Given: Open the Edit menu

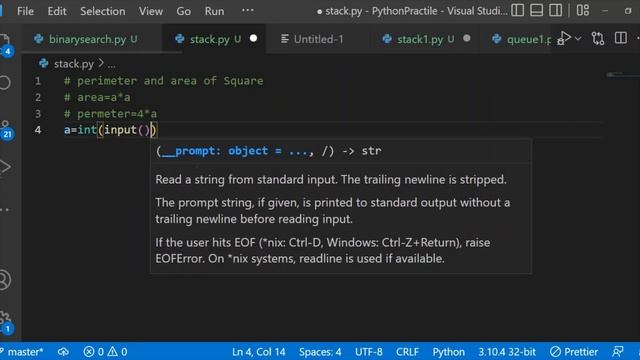Looking at the screenshot, I should 57,11.
